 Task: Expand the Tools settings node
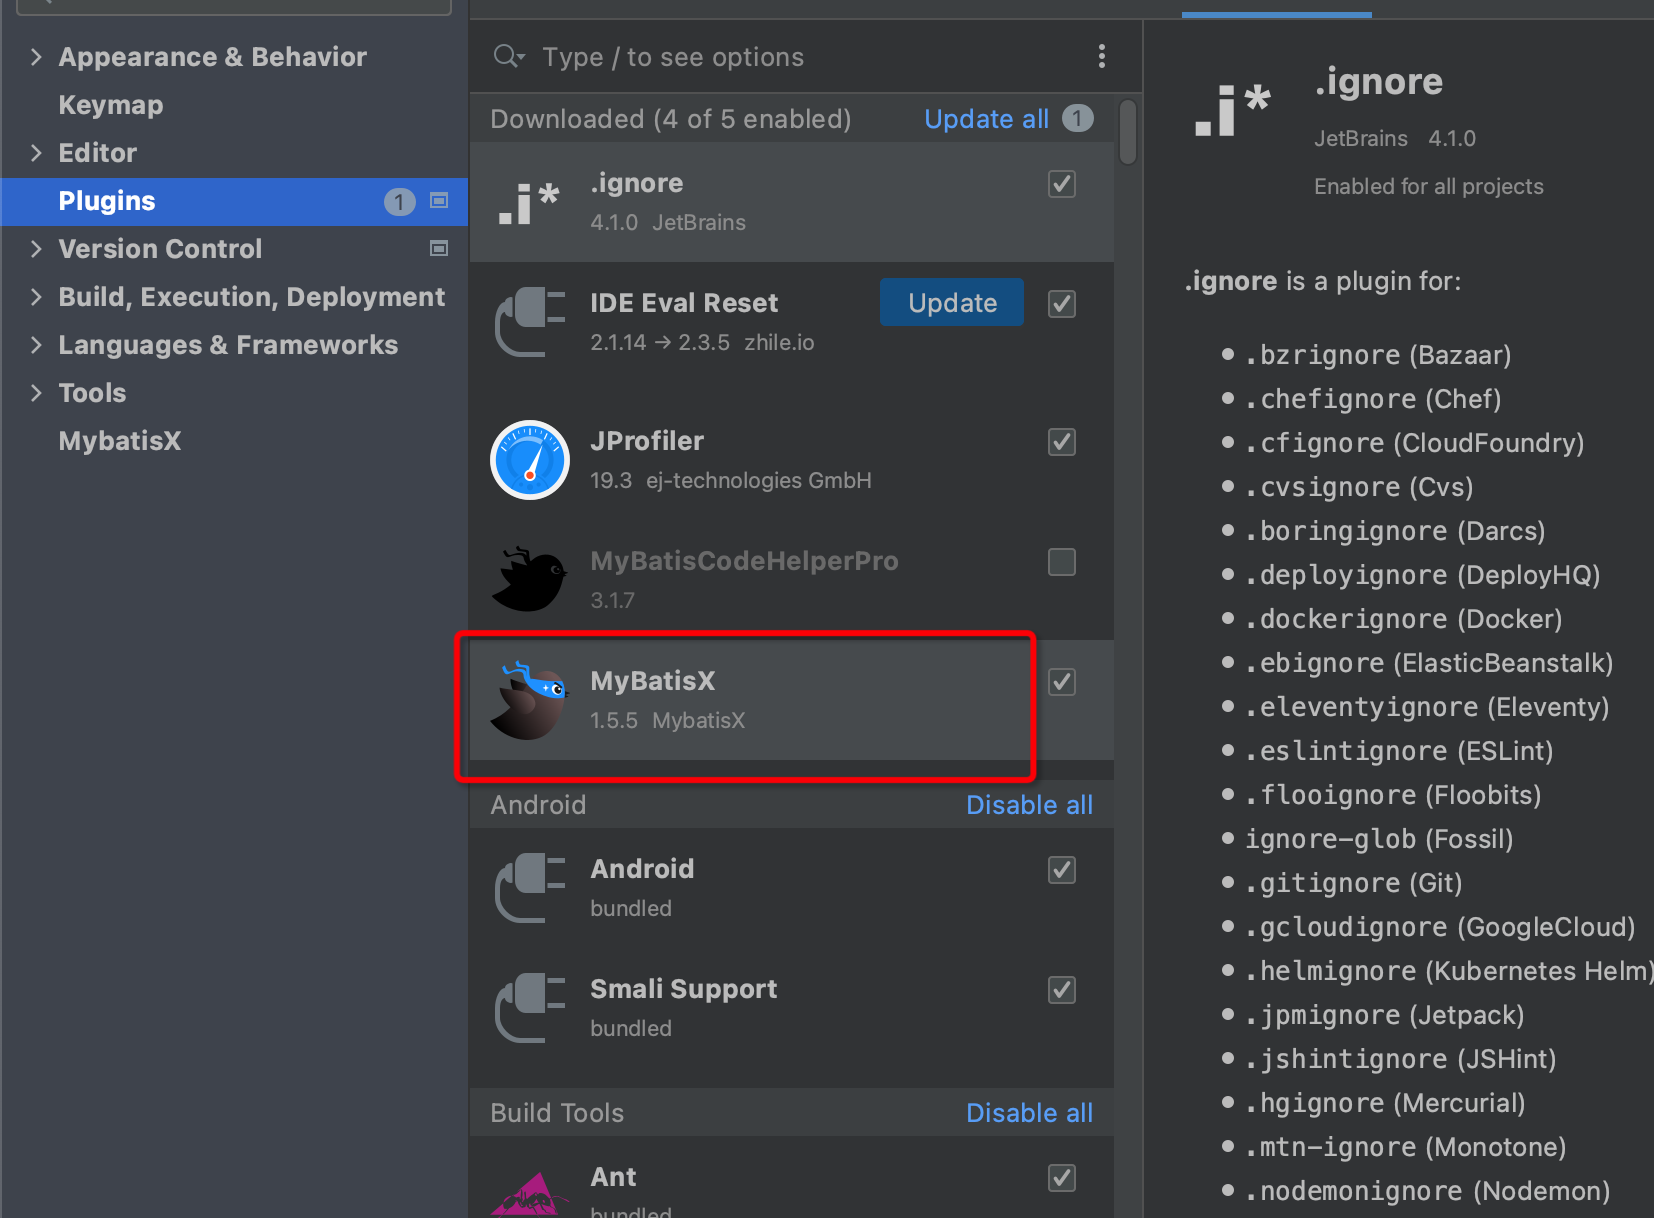pos(36,392)
